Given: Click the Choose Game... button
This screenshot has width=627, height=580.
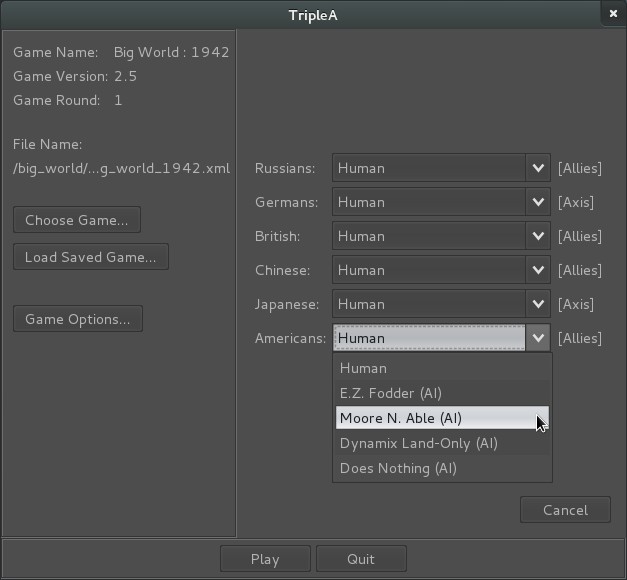Looking at the screenshot, I should (x=77, y=220).
